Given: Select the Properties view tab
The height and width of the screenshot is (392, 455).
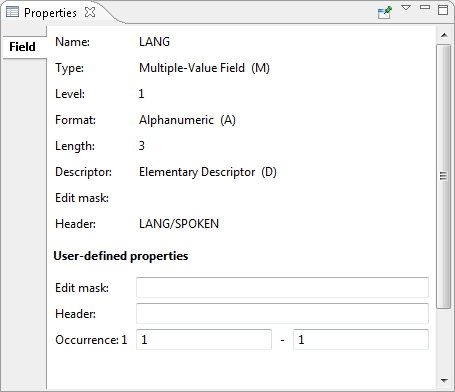Looking at the screenshot, I should pos(50,13).
